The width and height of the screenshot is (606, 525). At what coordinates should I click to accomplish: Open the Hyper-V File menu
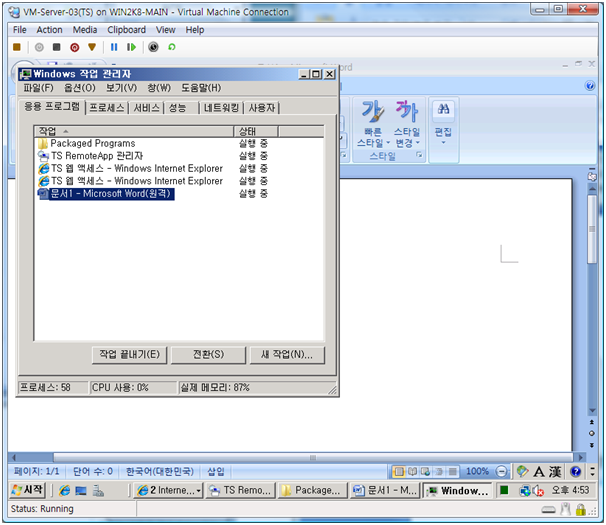point(20,30)
